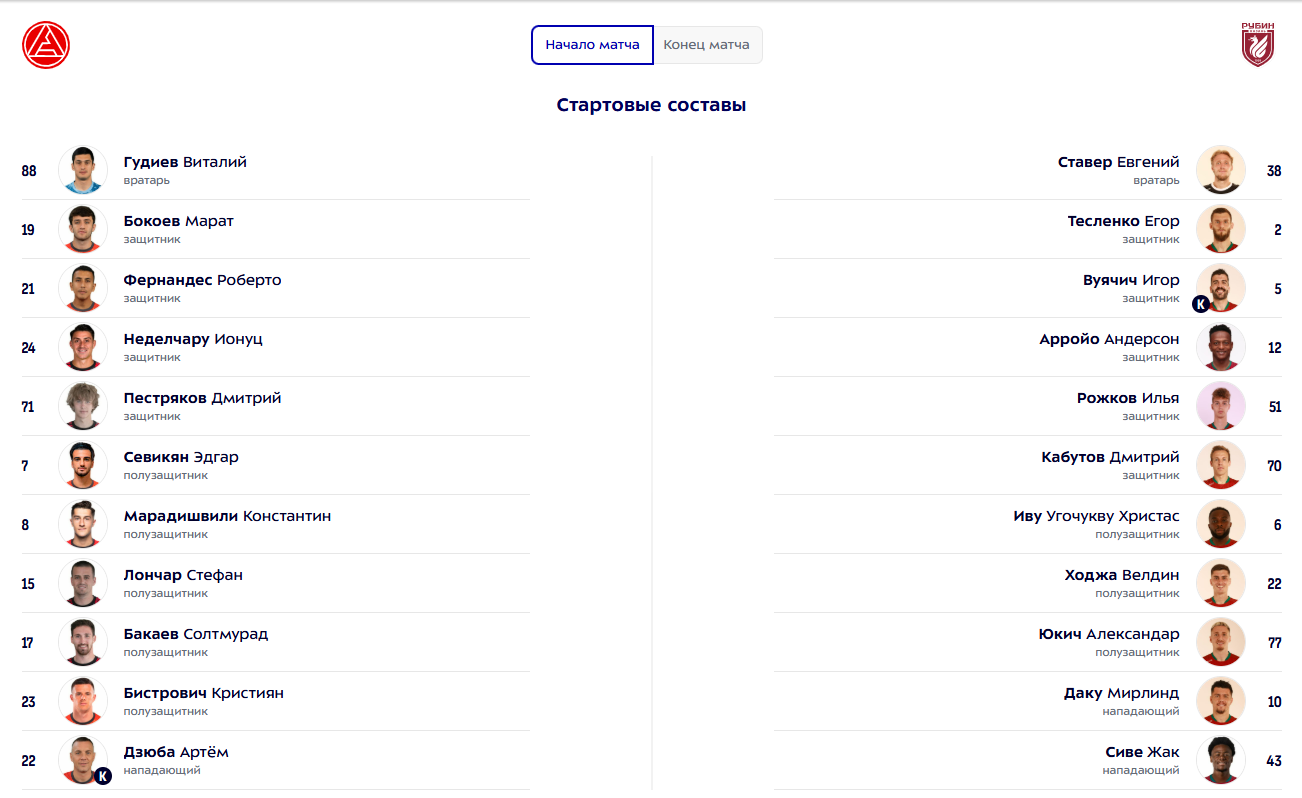Click Арройо Андерсон's player photo
1302x798 pixels.
[1221, 347]
